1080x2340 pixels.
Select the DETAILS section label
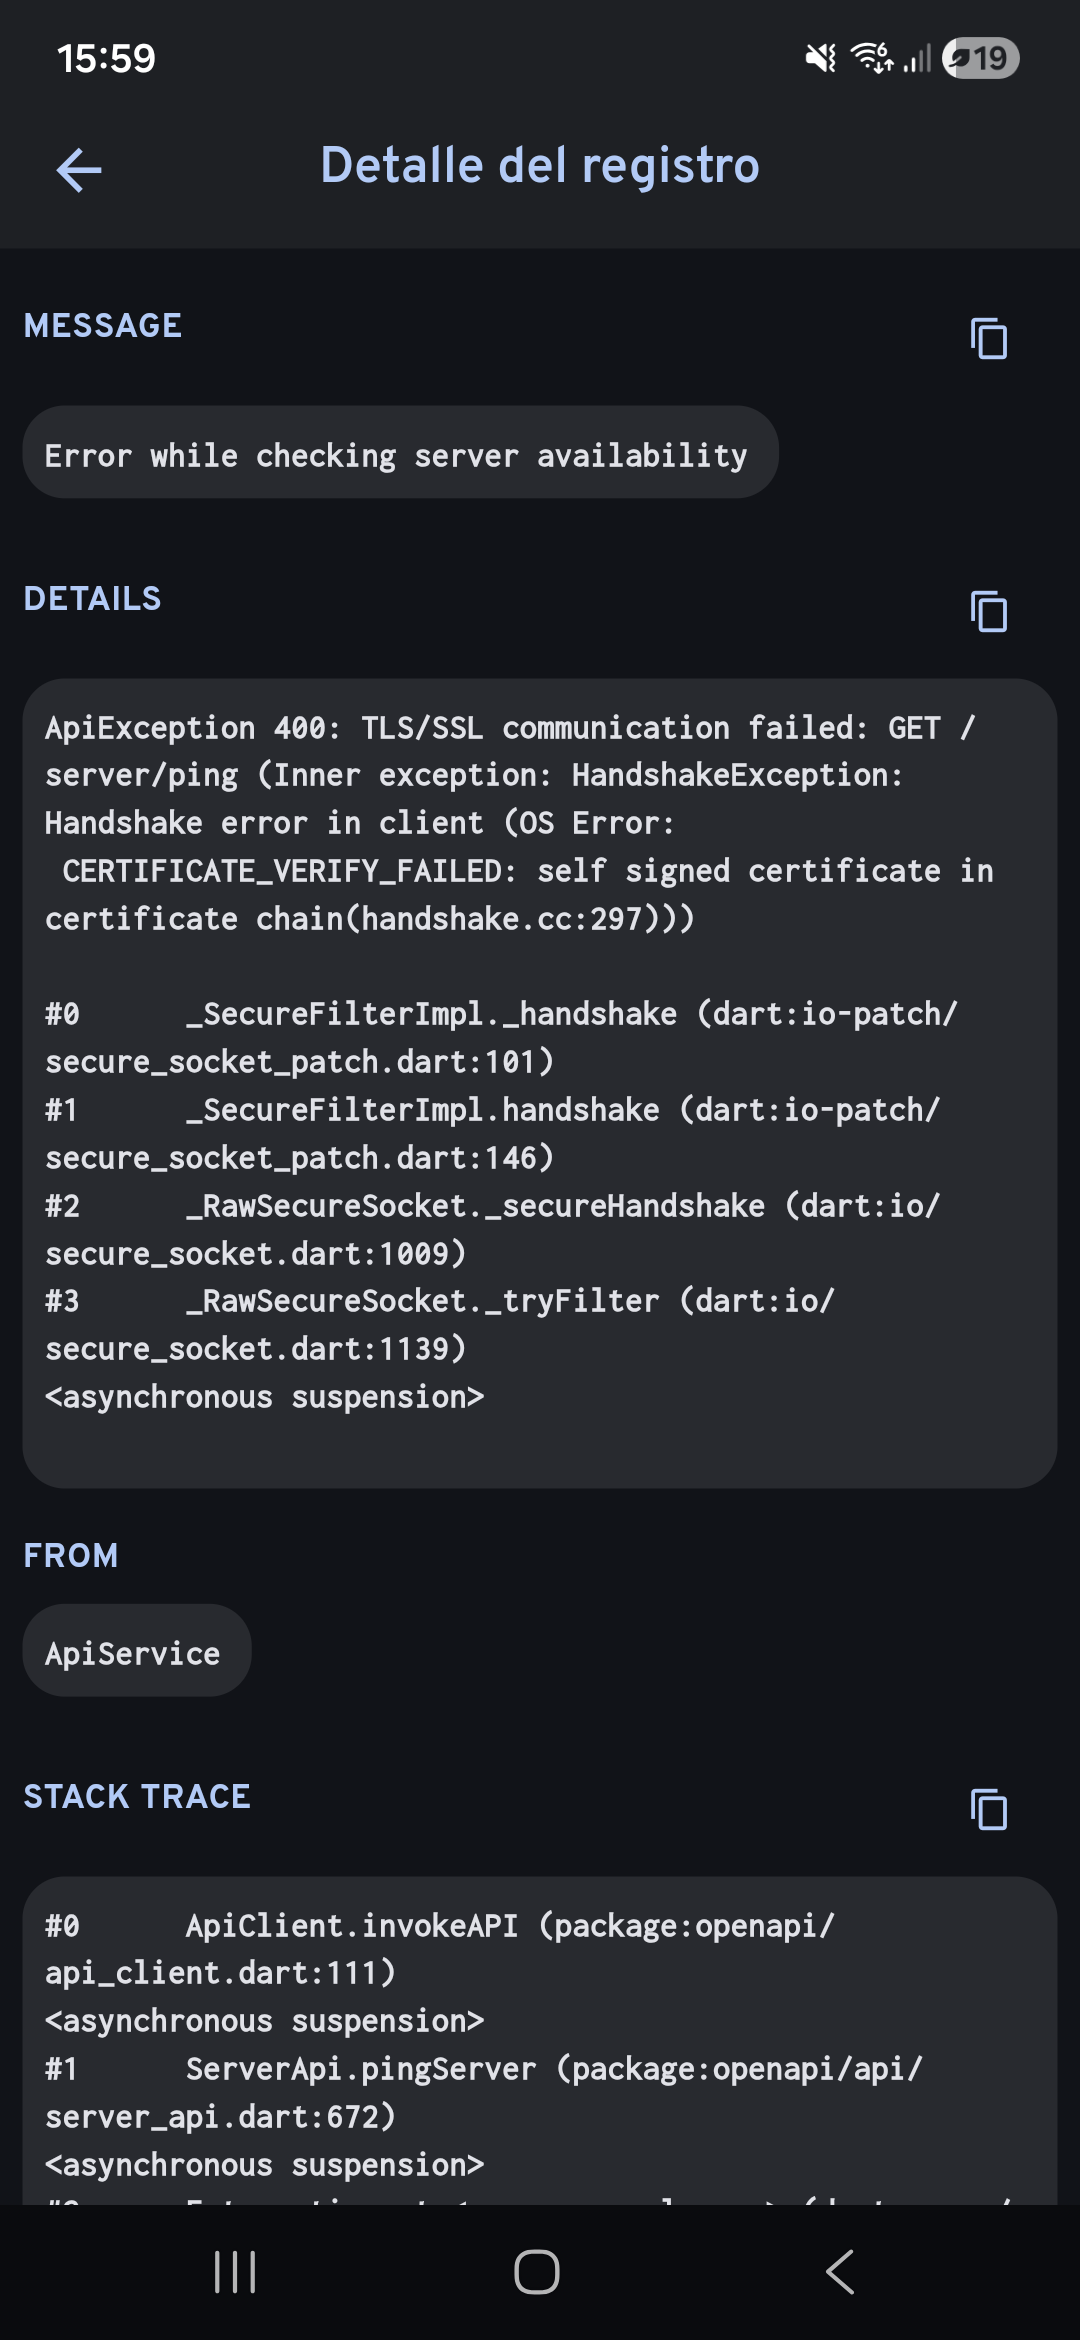pos(93,598)
